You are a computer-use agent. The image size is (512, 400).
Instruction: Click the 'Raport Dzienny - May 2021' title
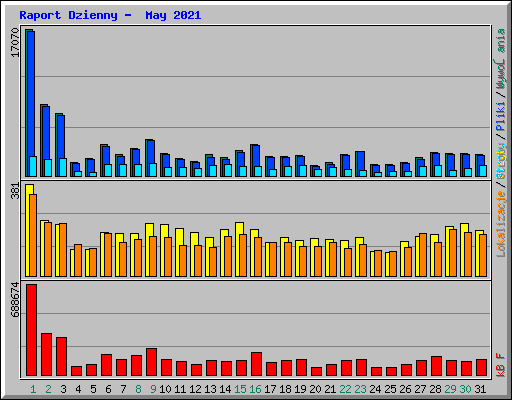click(110, 15)
